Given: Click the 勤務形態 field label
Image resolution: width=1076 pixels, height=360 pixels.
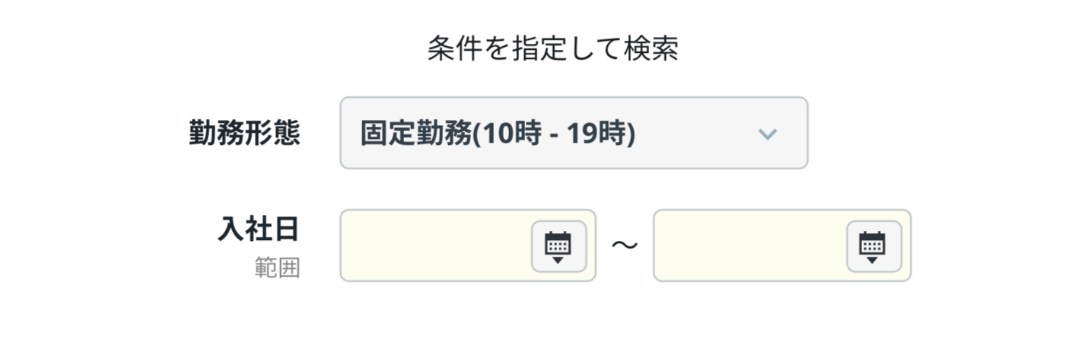Looking at the screenshot, I should (x=244, y=133).
